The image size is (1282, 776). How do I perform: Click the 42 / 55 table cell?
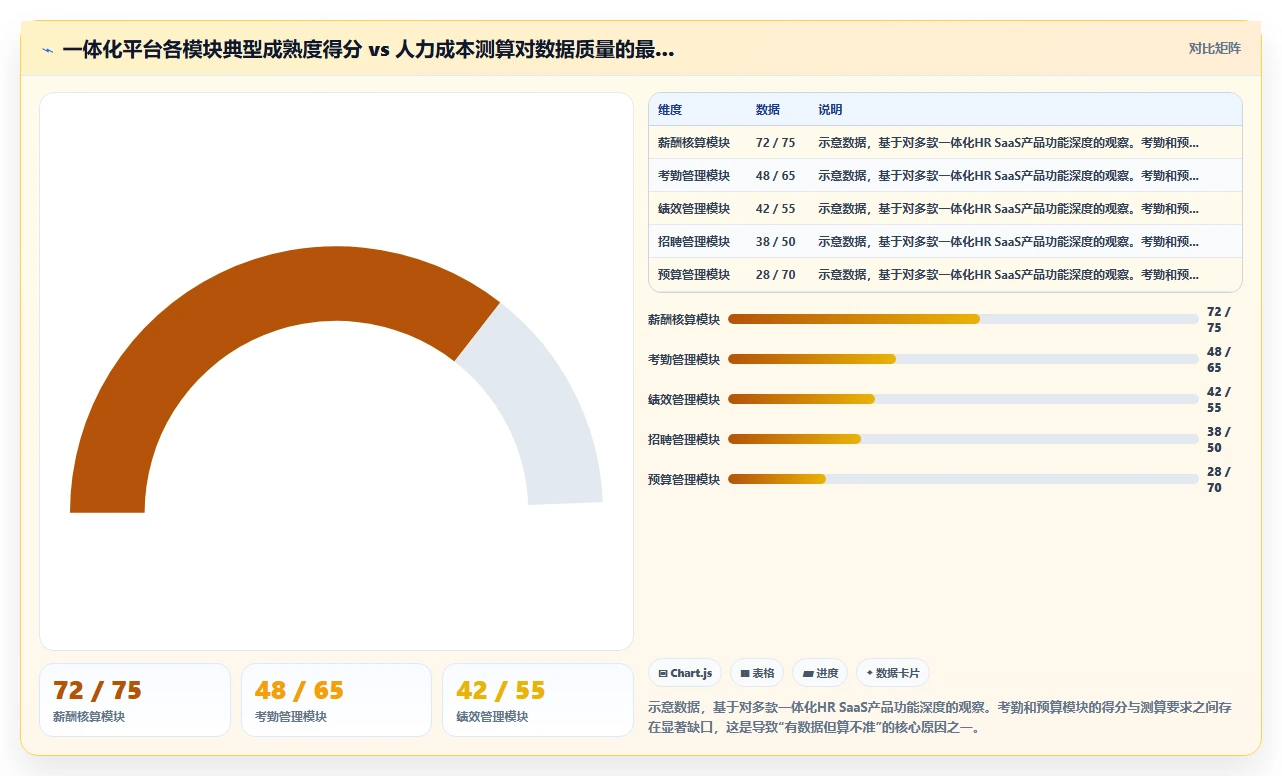click(x=776, y=209)
